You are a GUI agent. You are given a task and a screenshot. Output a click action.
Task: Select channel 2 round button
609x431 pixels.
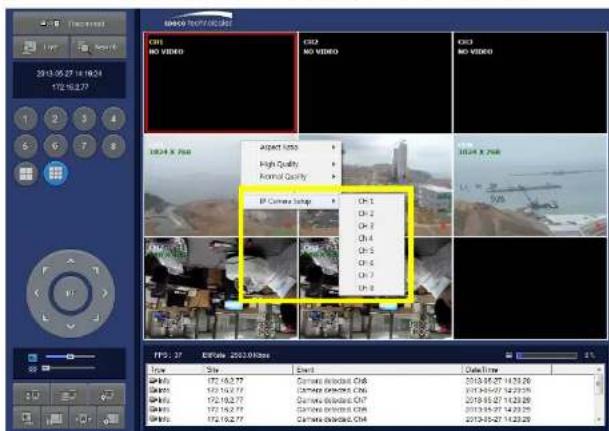tap(55, 119)
